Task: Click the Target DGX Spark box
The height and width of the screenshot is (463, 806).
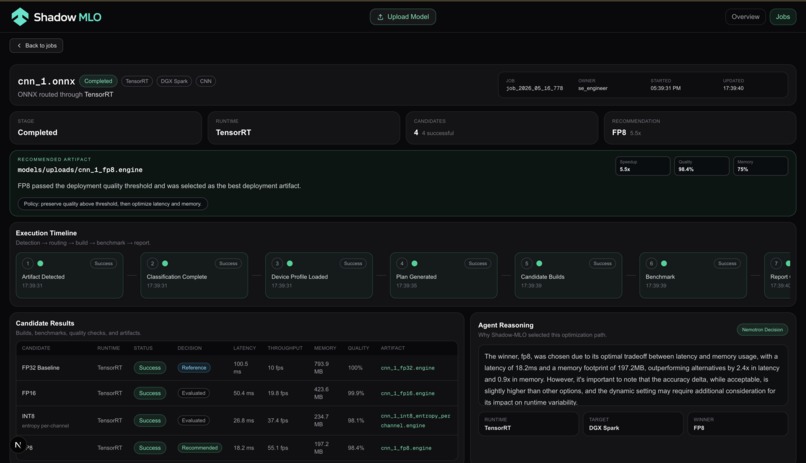Action: [633, 424]
